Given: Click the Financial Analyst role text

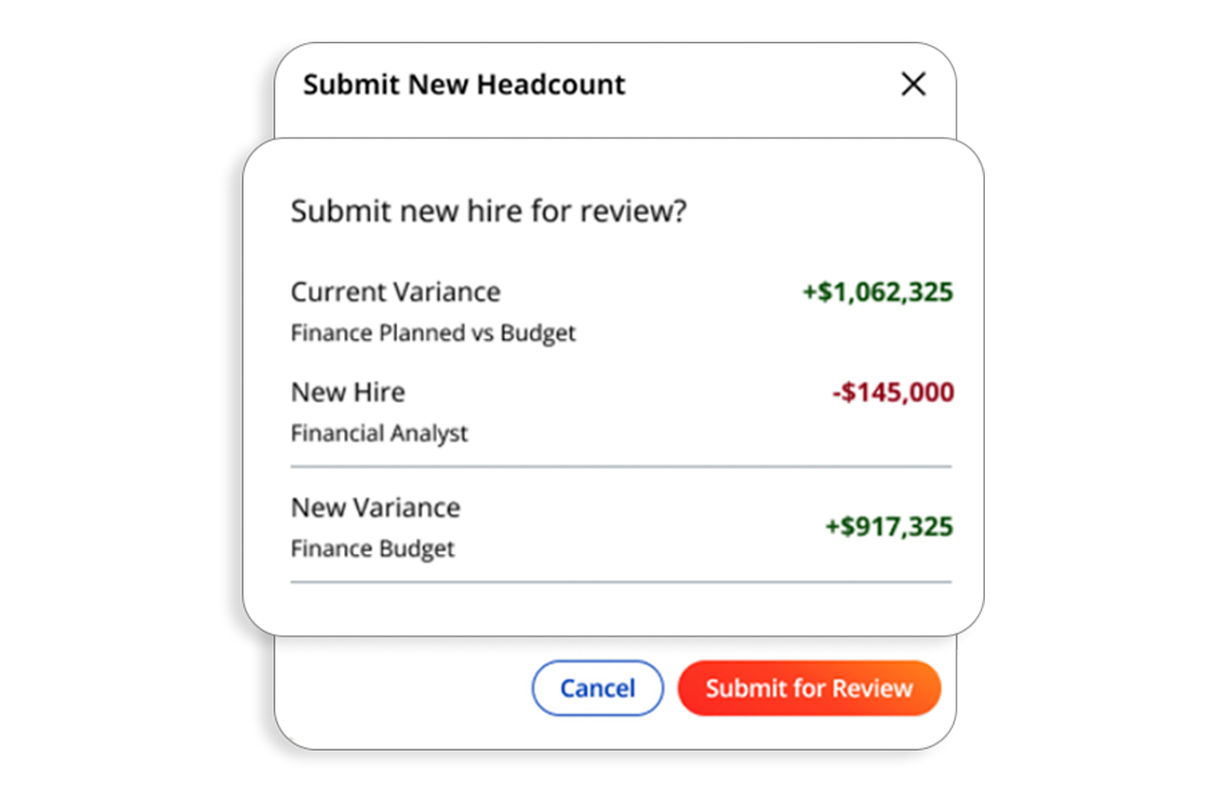Looking at the screenshot, I should (379, 434).
